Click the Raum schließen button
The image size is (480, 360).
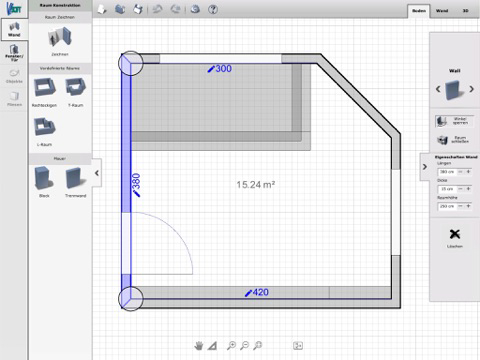click(x=455, y=139)
